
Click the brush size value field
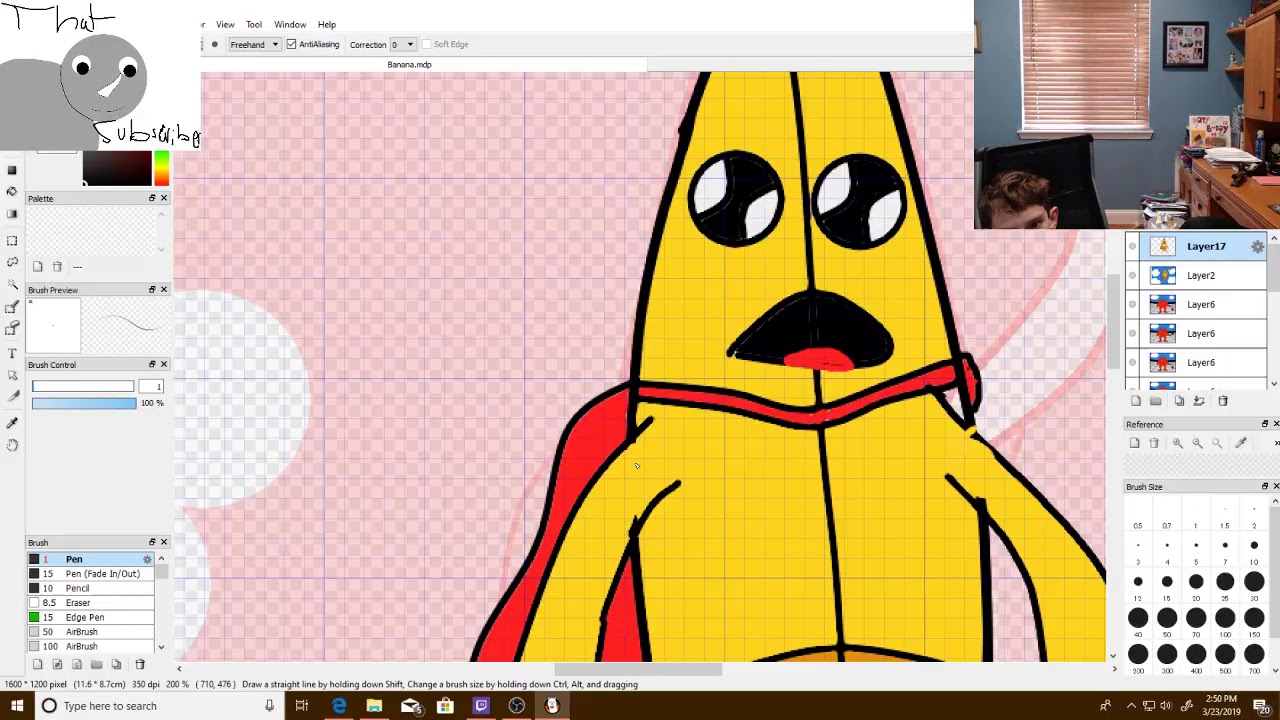(150, 386)
